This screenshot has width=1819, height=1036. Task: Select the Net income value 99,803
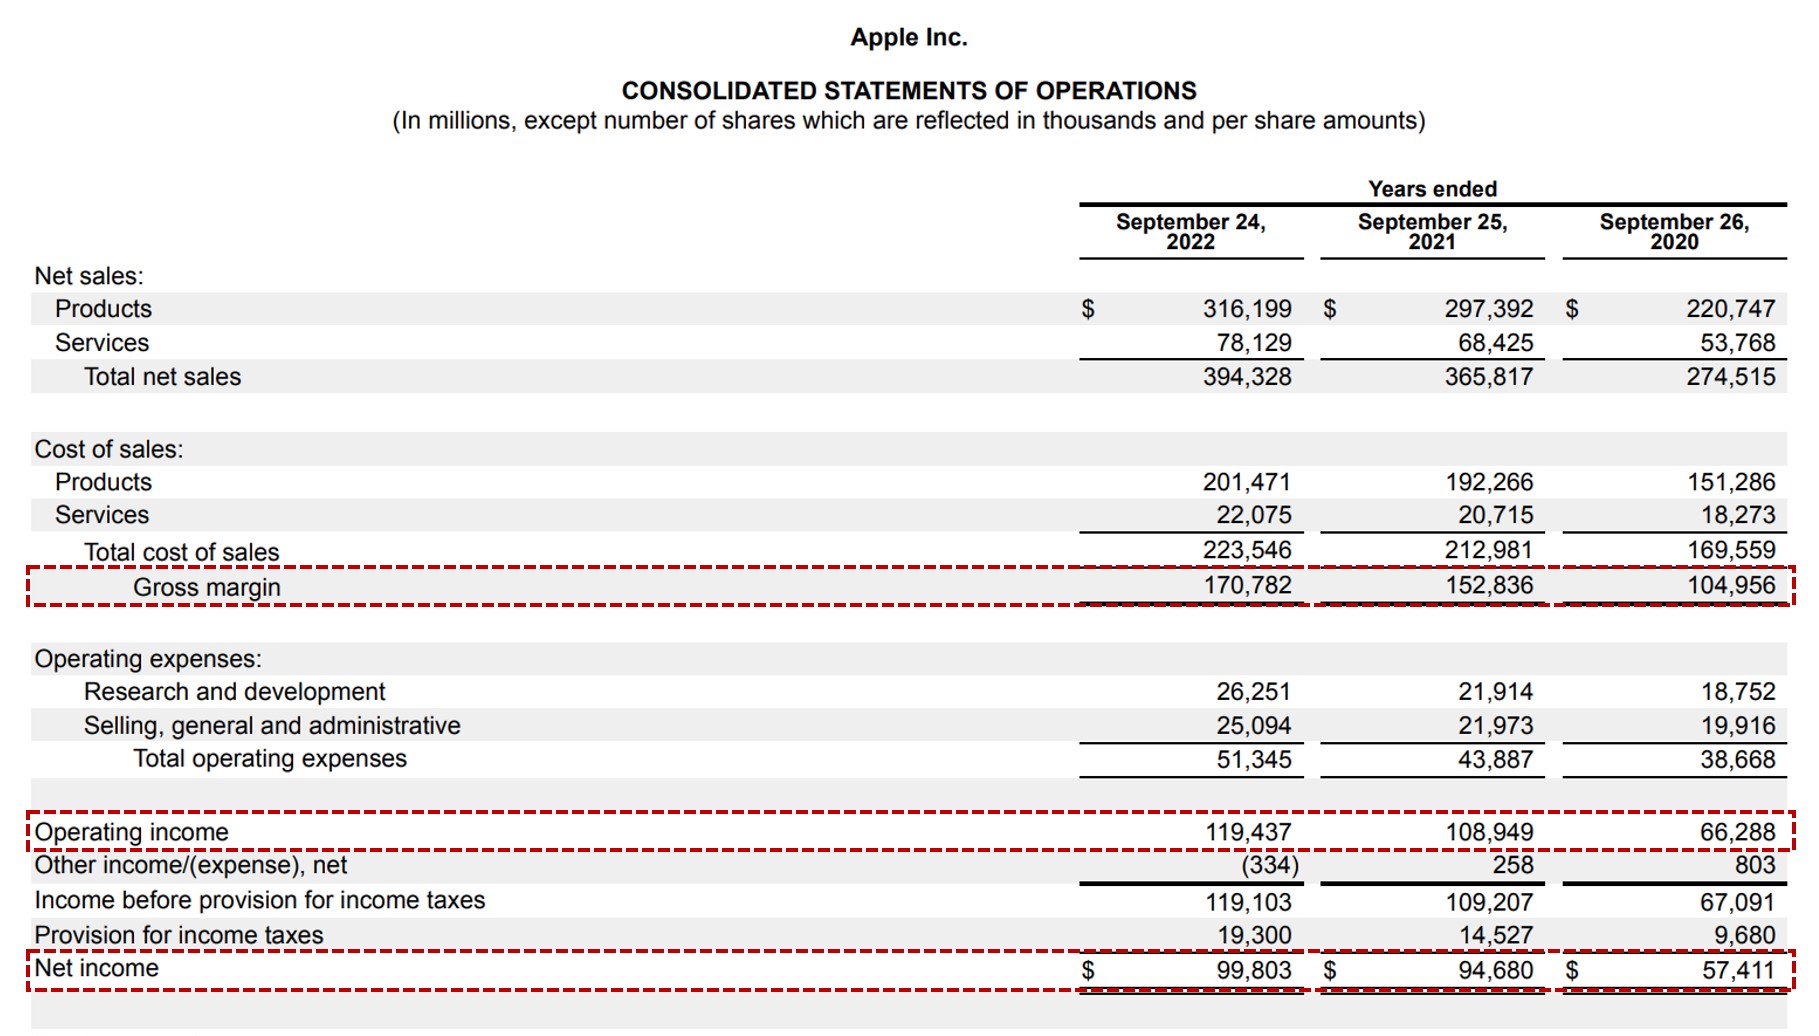(x=1254, y=969)
